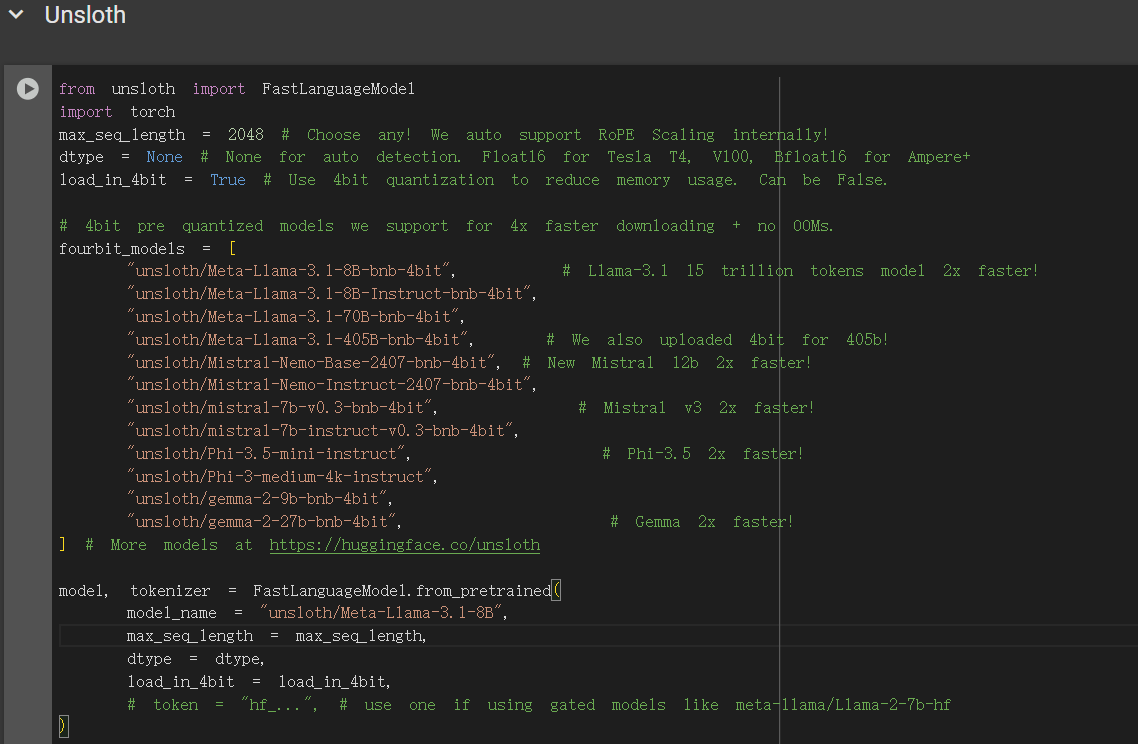Image resolution: width=1138 pixels, height=744 pixels.
Task: Click the 'import torch' line
Action: click(x=117, y=112)
